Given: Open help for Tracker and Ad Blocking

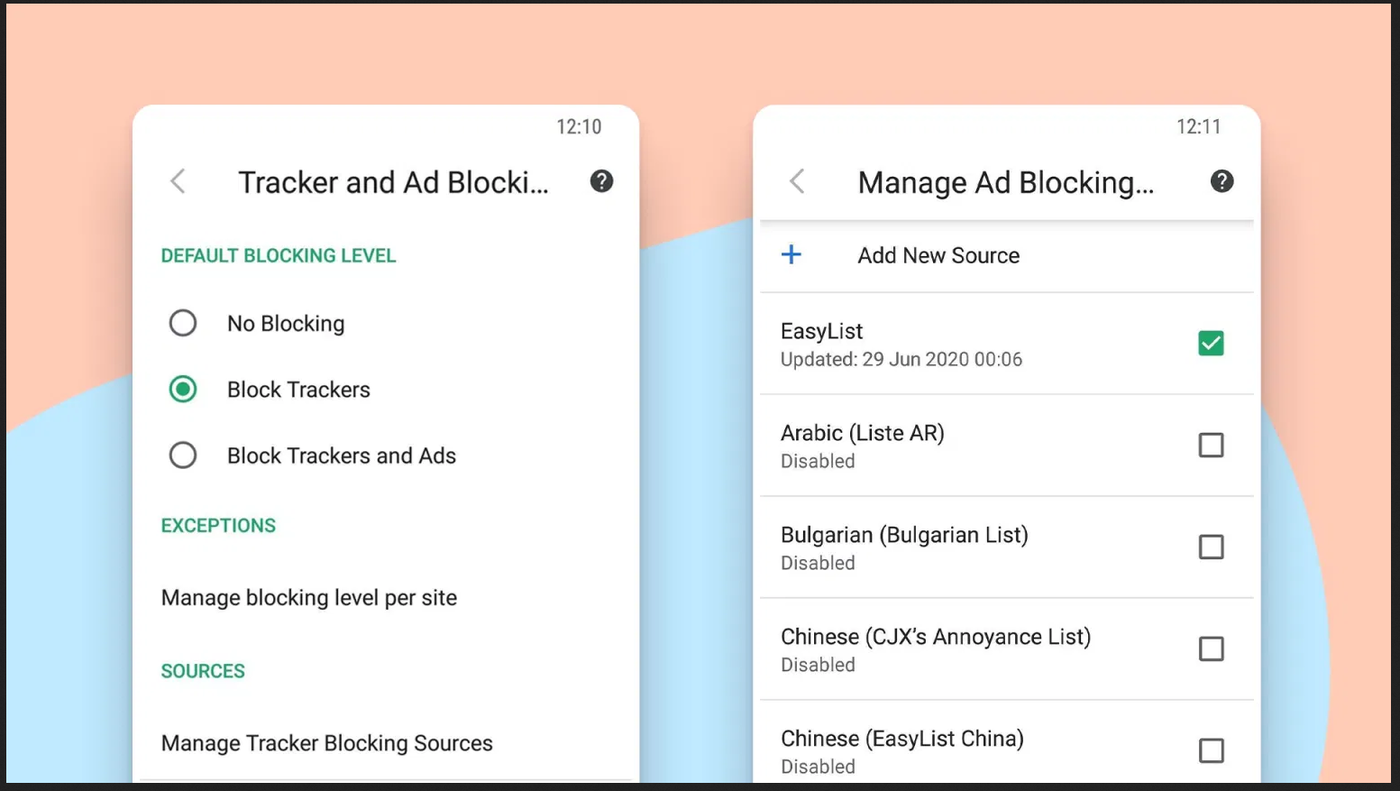Looking at the screenshot, I should (601, 181).
